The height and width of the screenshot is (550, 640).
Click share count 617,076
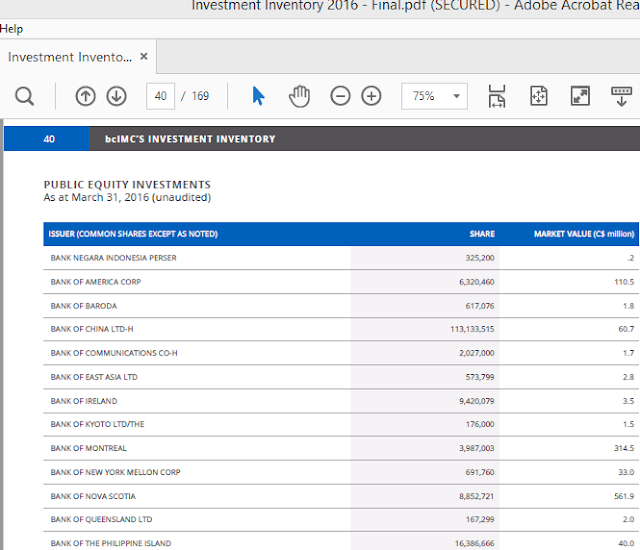[x=480, y=306]
